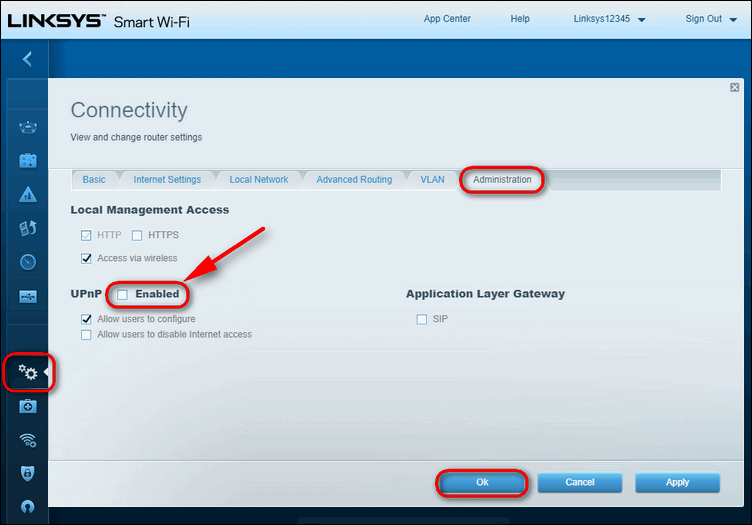Select the Administration tab
The image size is (752, 525).
point(502,180)
